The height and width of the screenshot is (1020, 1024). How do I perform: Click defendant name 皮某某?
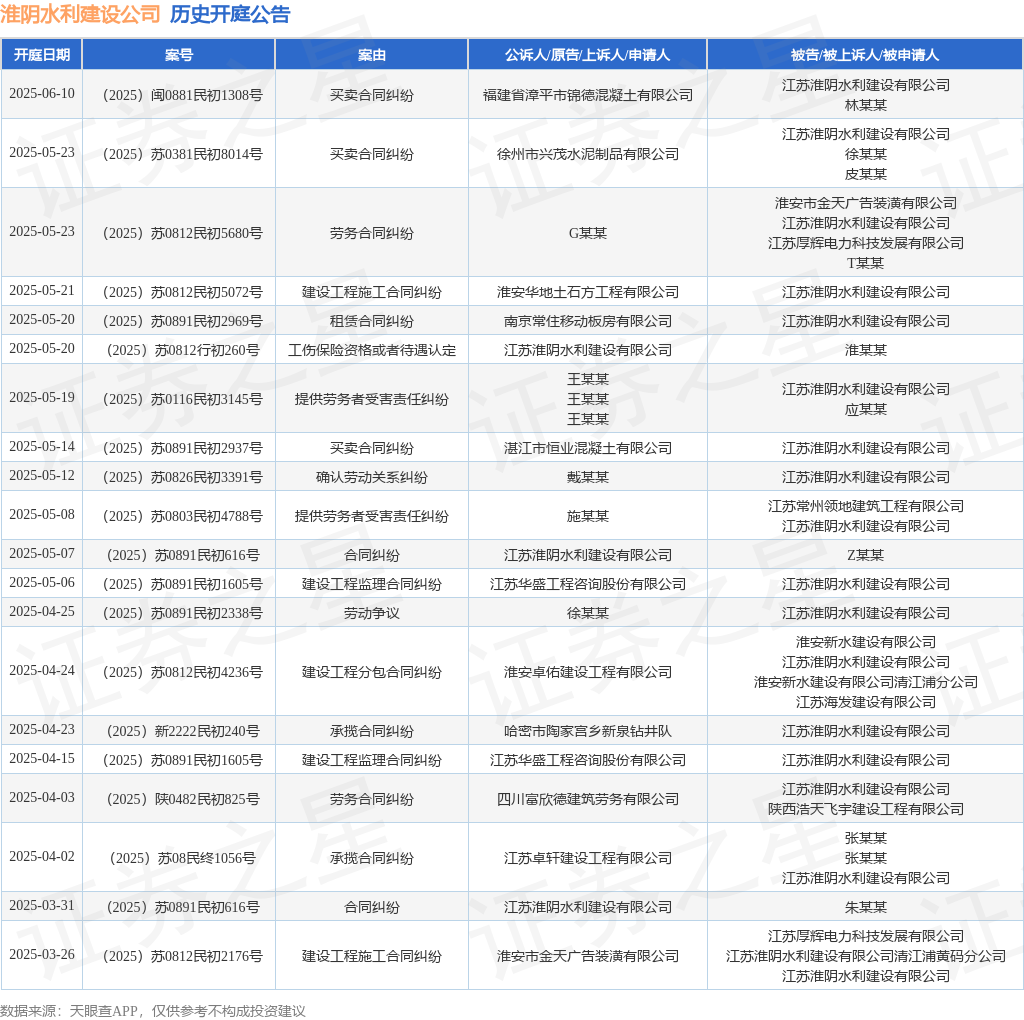click(x=865, y=174)
